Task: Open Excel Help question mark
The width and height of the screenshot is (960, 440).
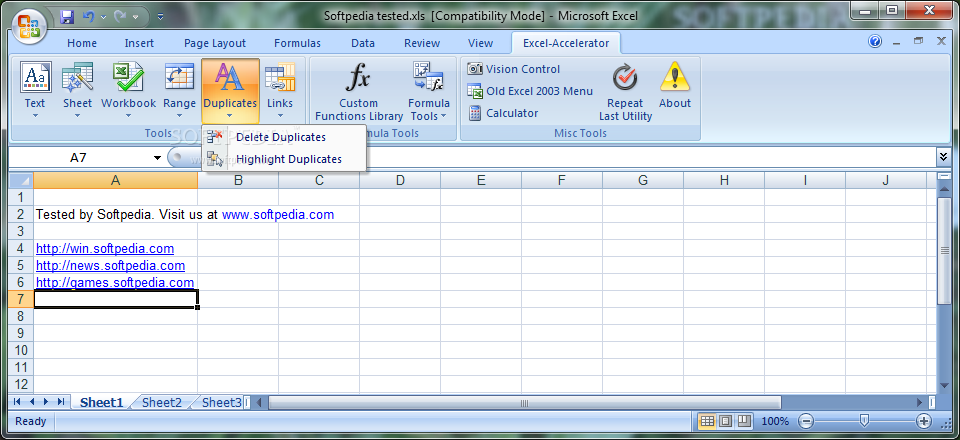Action: coord(875,42)
